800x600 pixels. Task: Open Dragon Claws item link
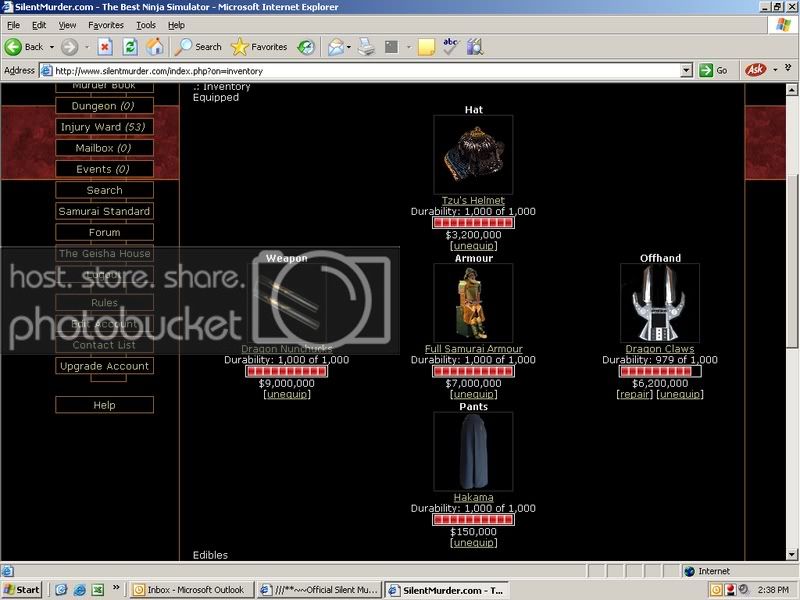[660, 349]
